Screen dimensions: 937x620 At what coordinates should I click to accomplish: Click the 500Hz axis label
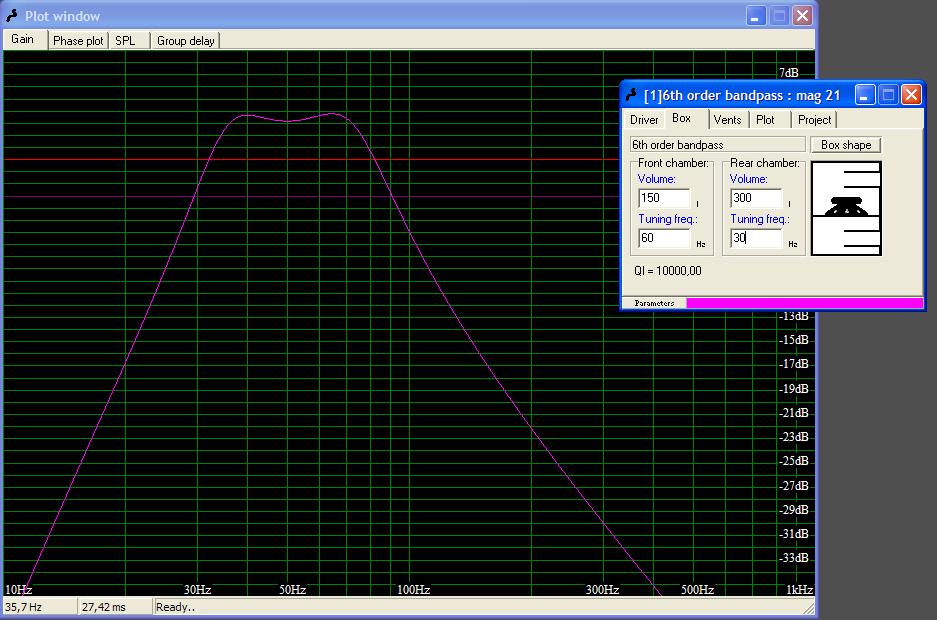pyautogui.click(x=697, y=590)
